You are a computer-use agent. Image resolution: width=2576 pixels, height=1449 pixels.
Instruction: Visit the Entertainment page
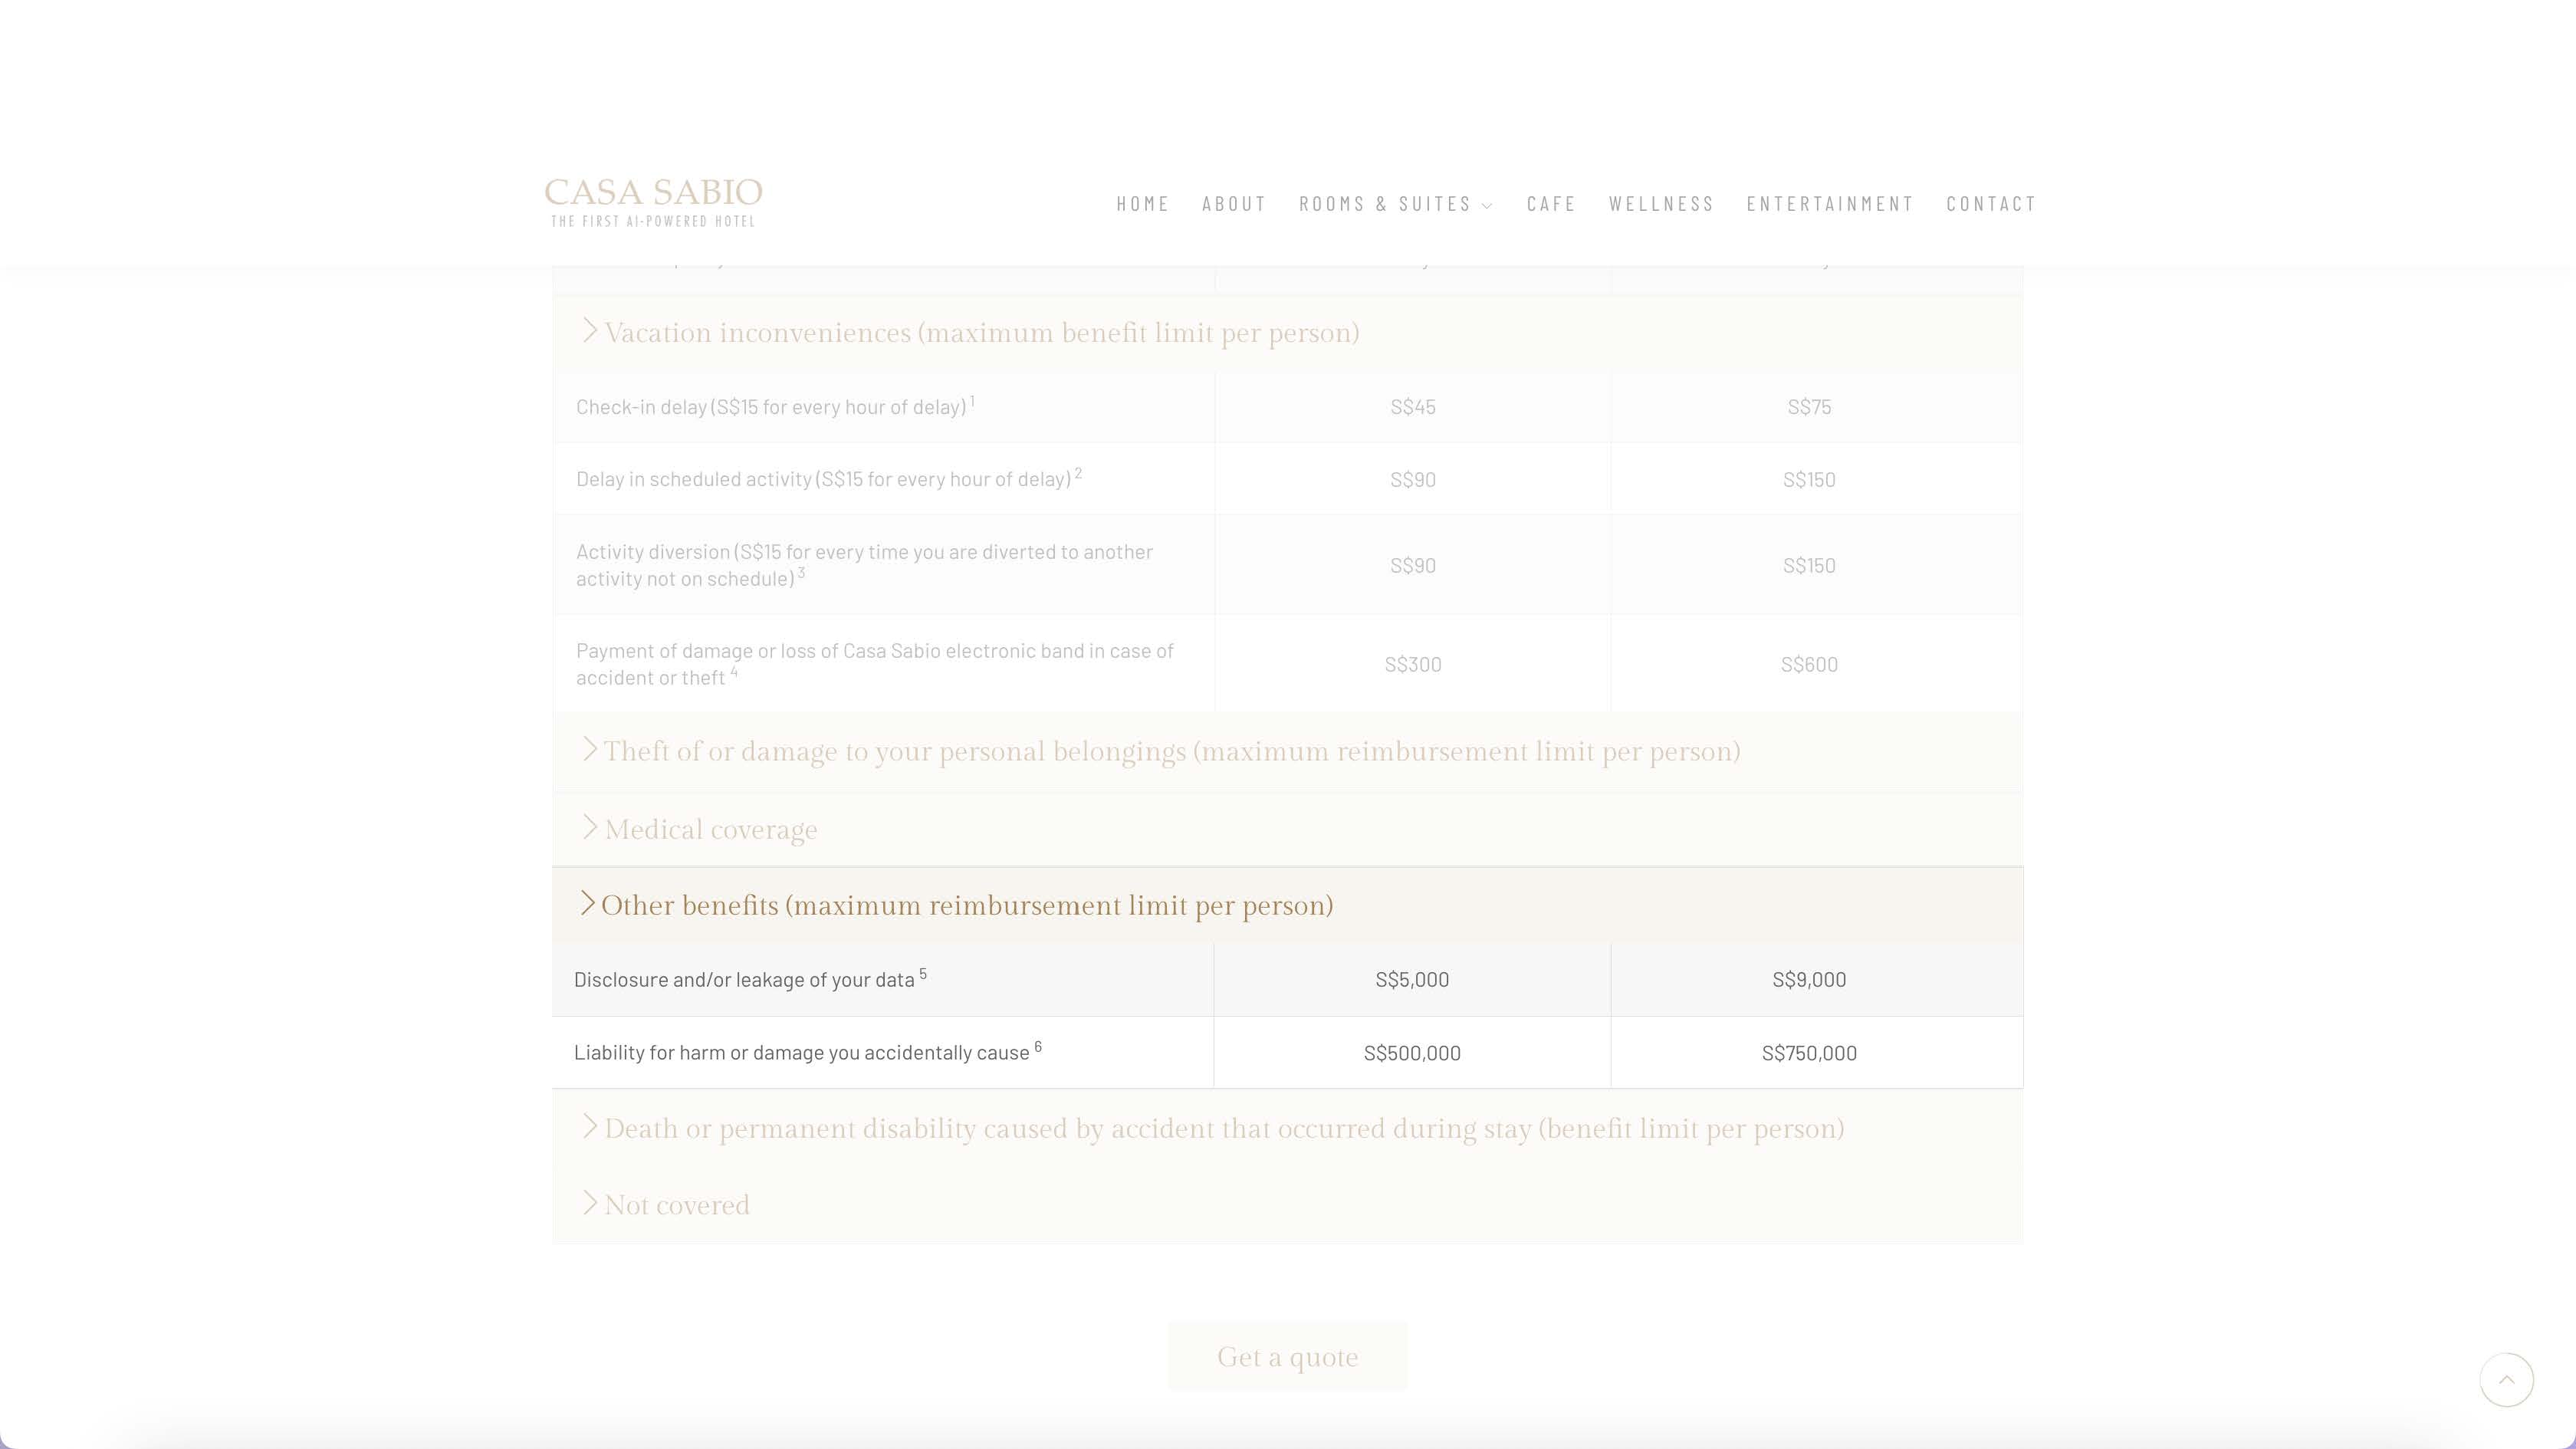tap(1829, 204)
